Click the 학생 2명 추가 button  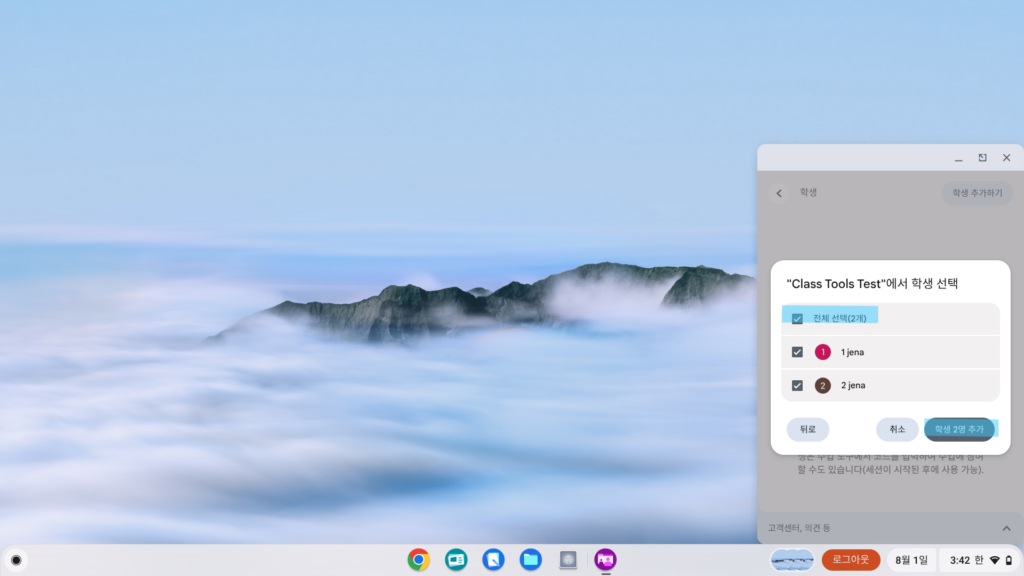point(959,429)
